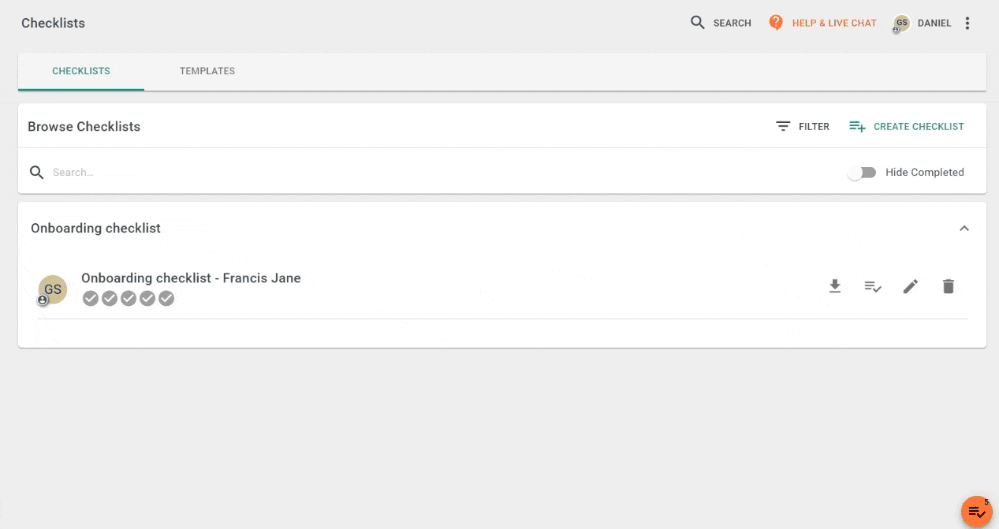Click the first completed check circle
This screenshot has height=529, width=999.
(x=90, y=298)
